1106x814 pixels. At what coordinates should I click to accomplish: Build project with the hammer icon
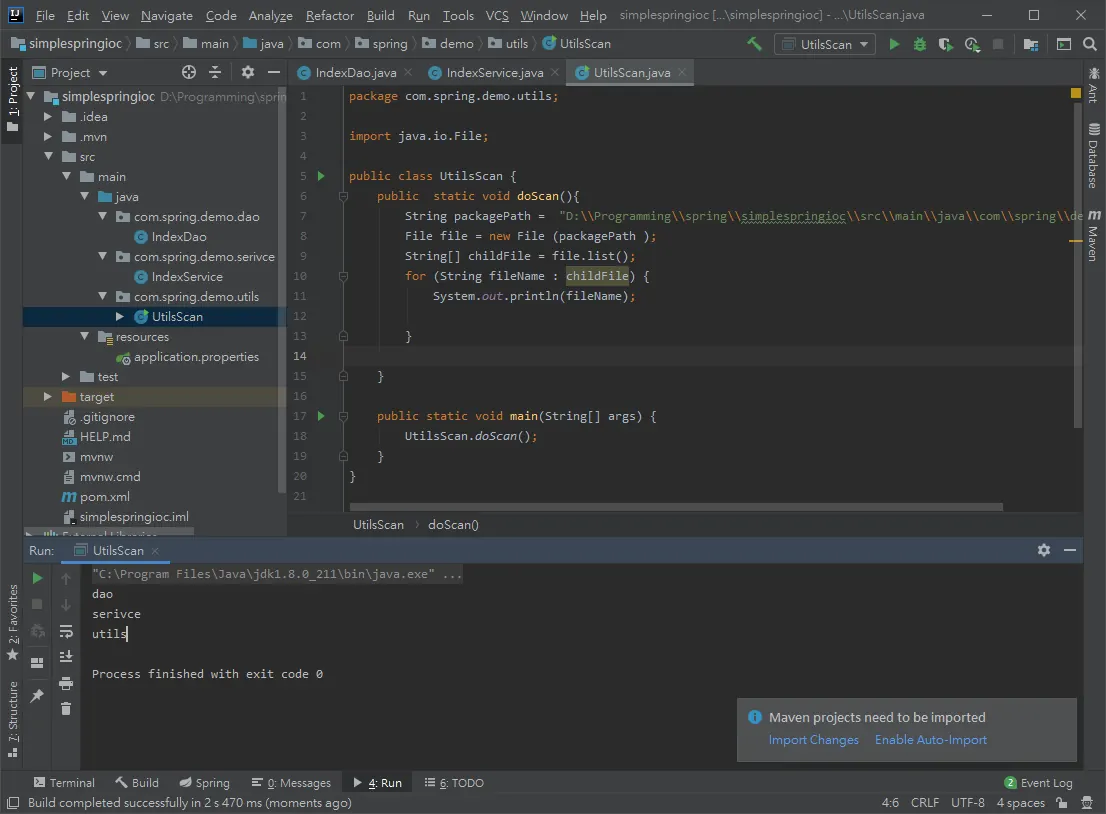(x=755, y=44)
